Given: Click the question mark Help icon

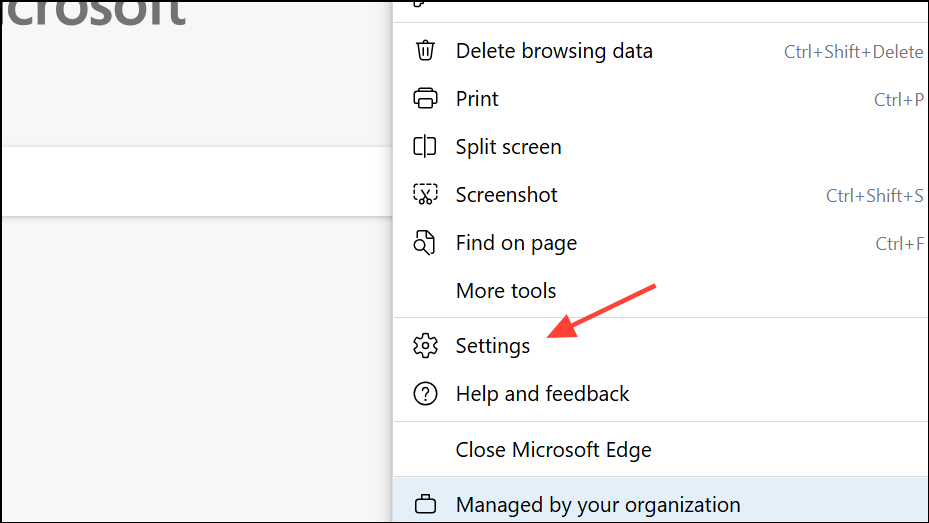Looking at the screenshot, I should (x=425, y=394).
